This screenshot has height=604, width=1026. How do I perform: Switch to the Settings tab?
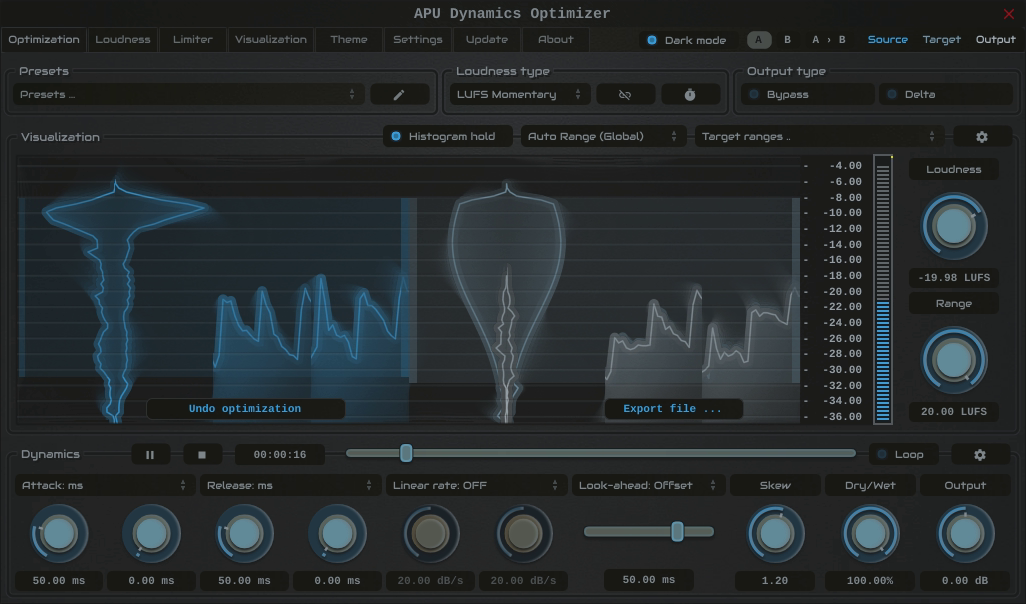[x=417, y=40]
